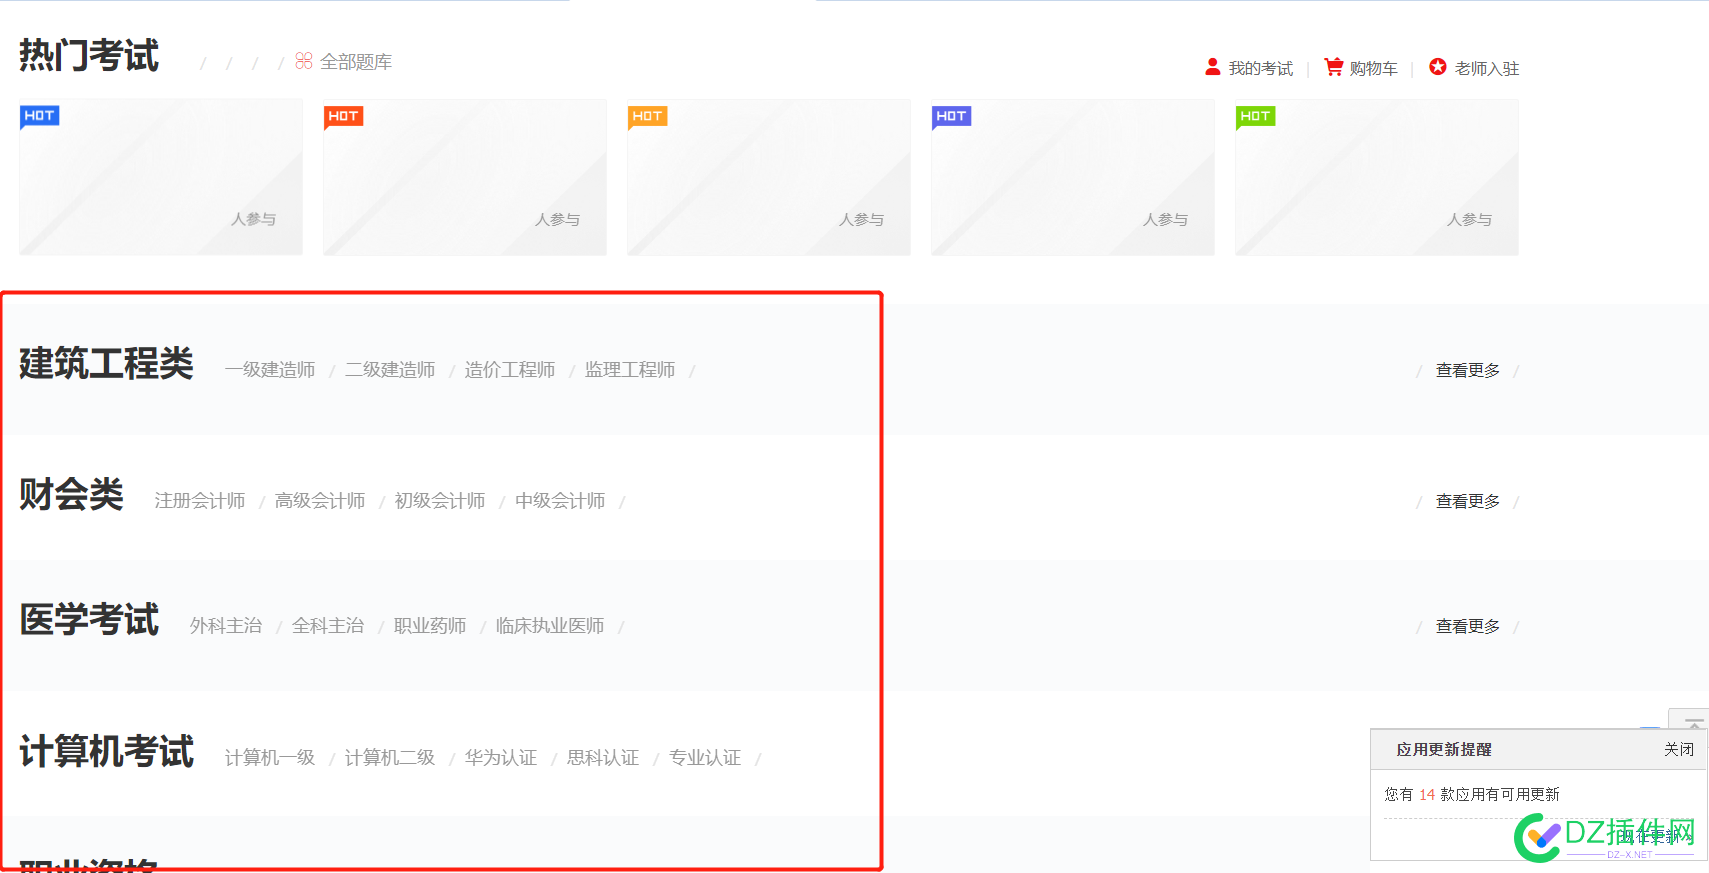Select 计算机一级 category

(270, 758)
